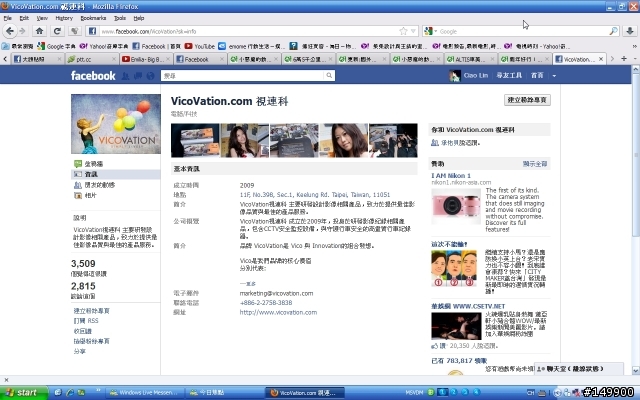Viewport: 640px width, 400px height.
Task: Reload the page with refresh icon
Action: pos(57,31)
